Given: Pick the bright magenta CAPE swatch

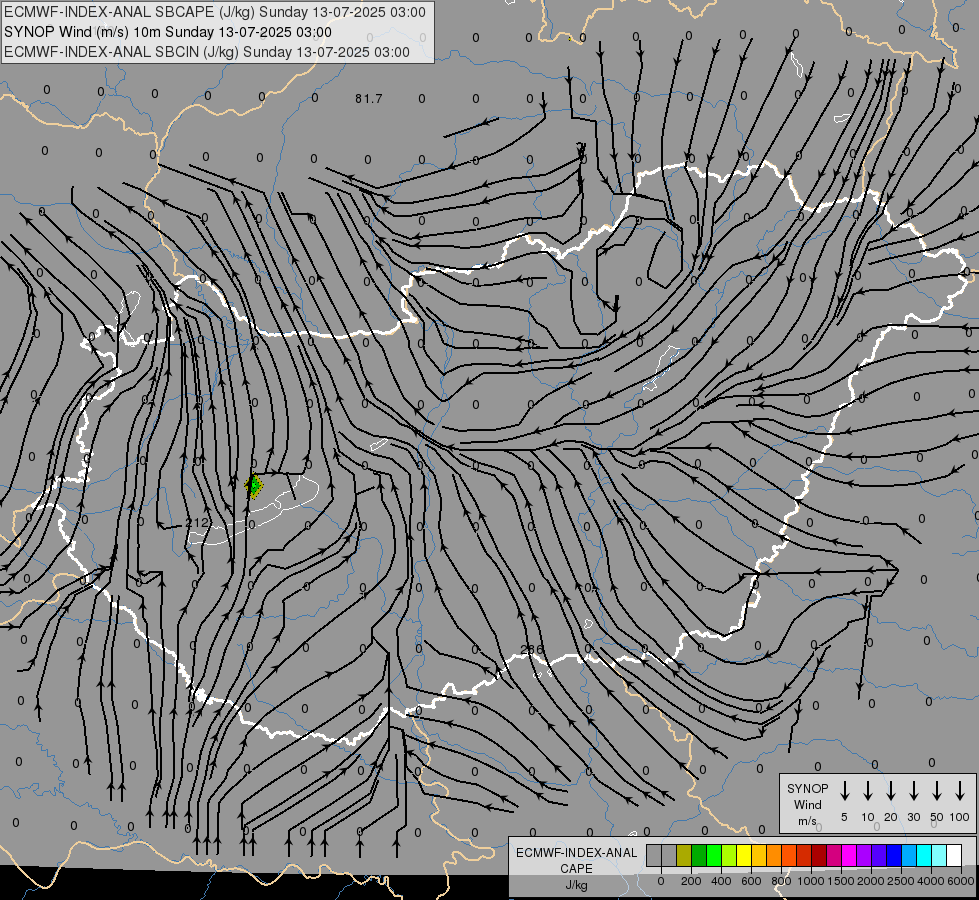Looking at the screenshot, I should point(849,855).
